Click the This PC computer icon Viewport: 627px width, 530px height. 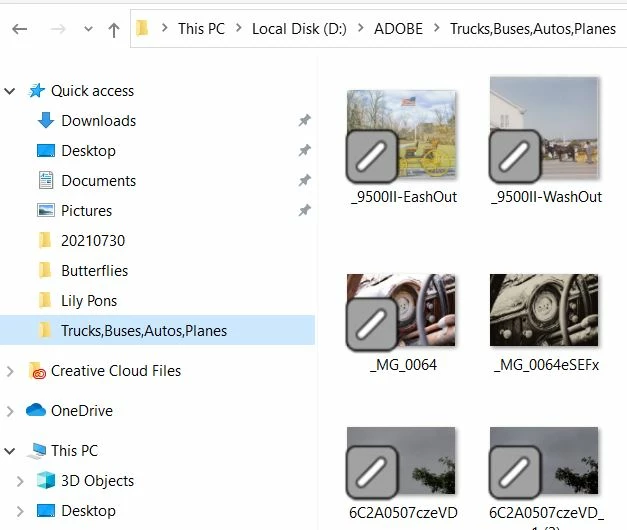point(37,451)
